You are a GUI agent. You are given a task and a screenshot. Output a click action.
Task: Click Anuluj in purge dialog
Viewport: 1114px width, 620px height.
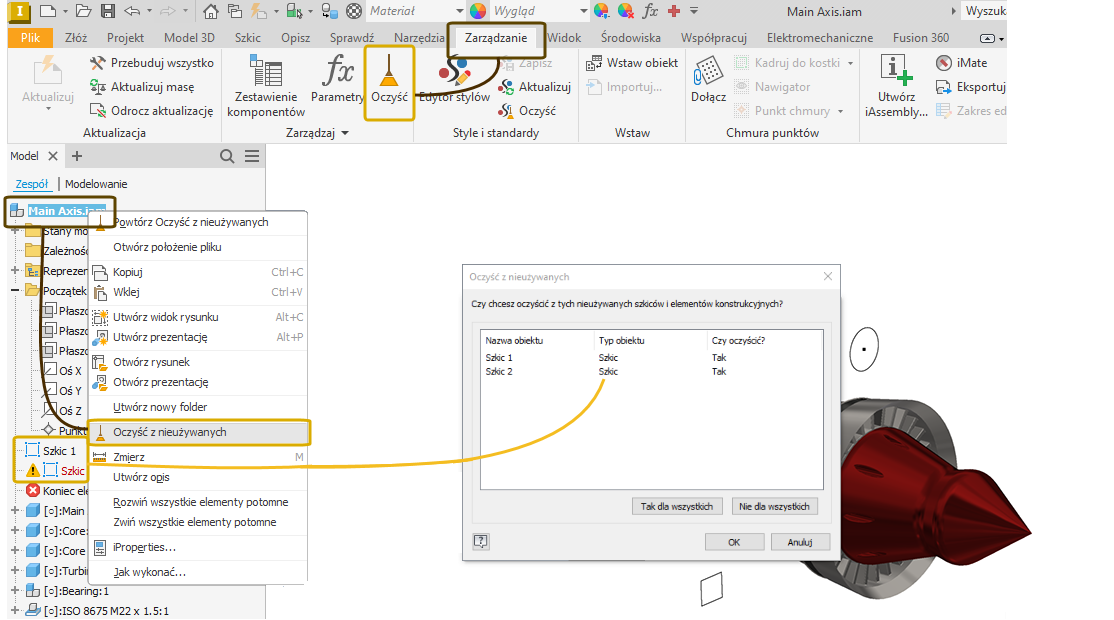click(799, 542)
